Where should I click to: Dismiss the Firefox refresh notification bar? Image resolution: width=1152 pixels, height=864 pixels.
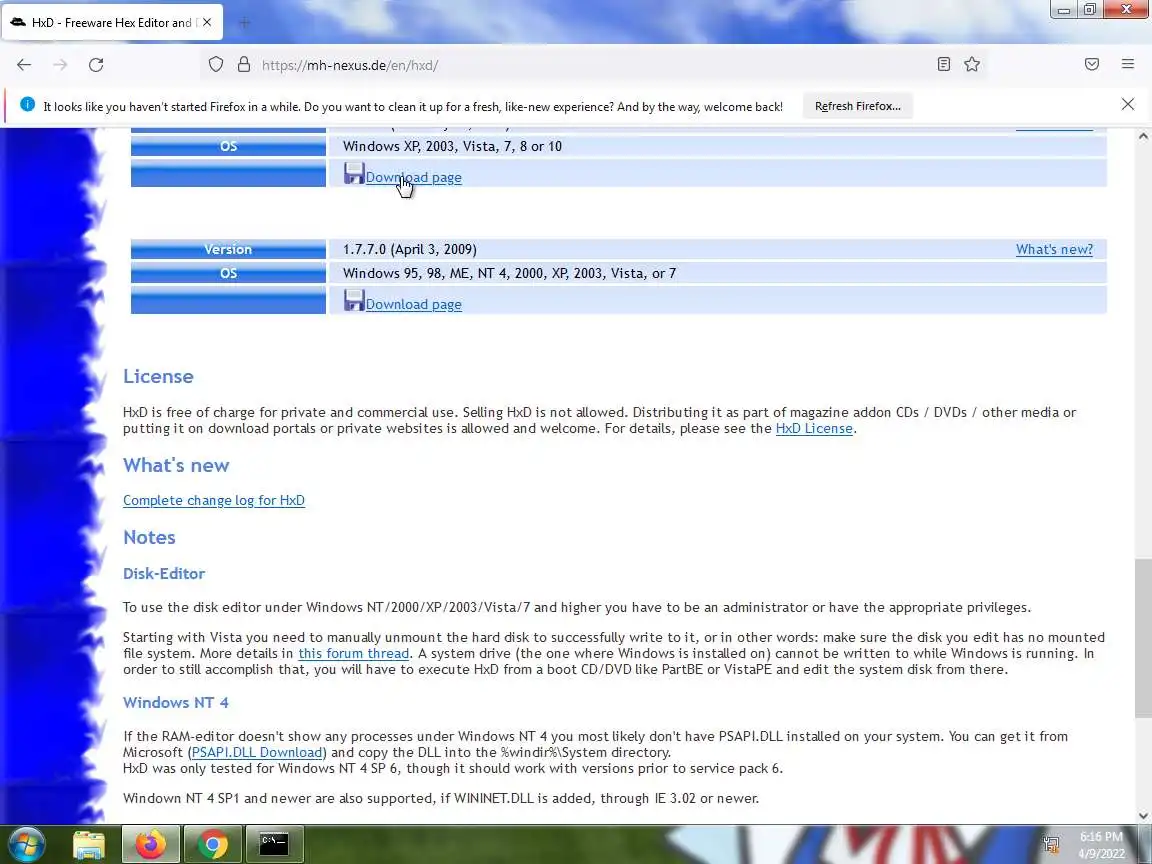coord(1128,104)
